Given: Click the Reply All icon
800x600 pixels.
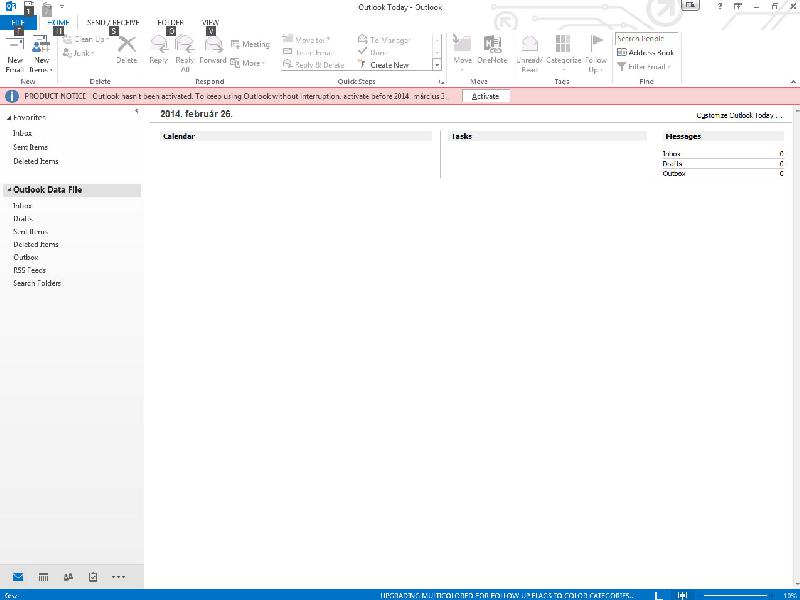Looking at the screenshot, I should click(x=185, y=44).
